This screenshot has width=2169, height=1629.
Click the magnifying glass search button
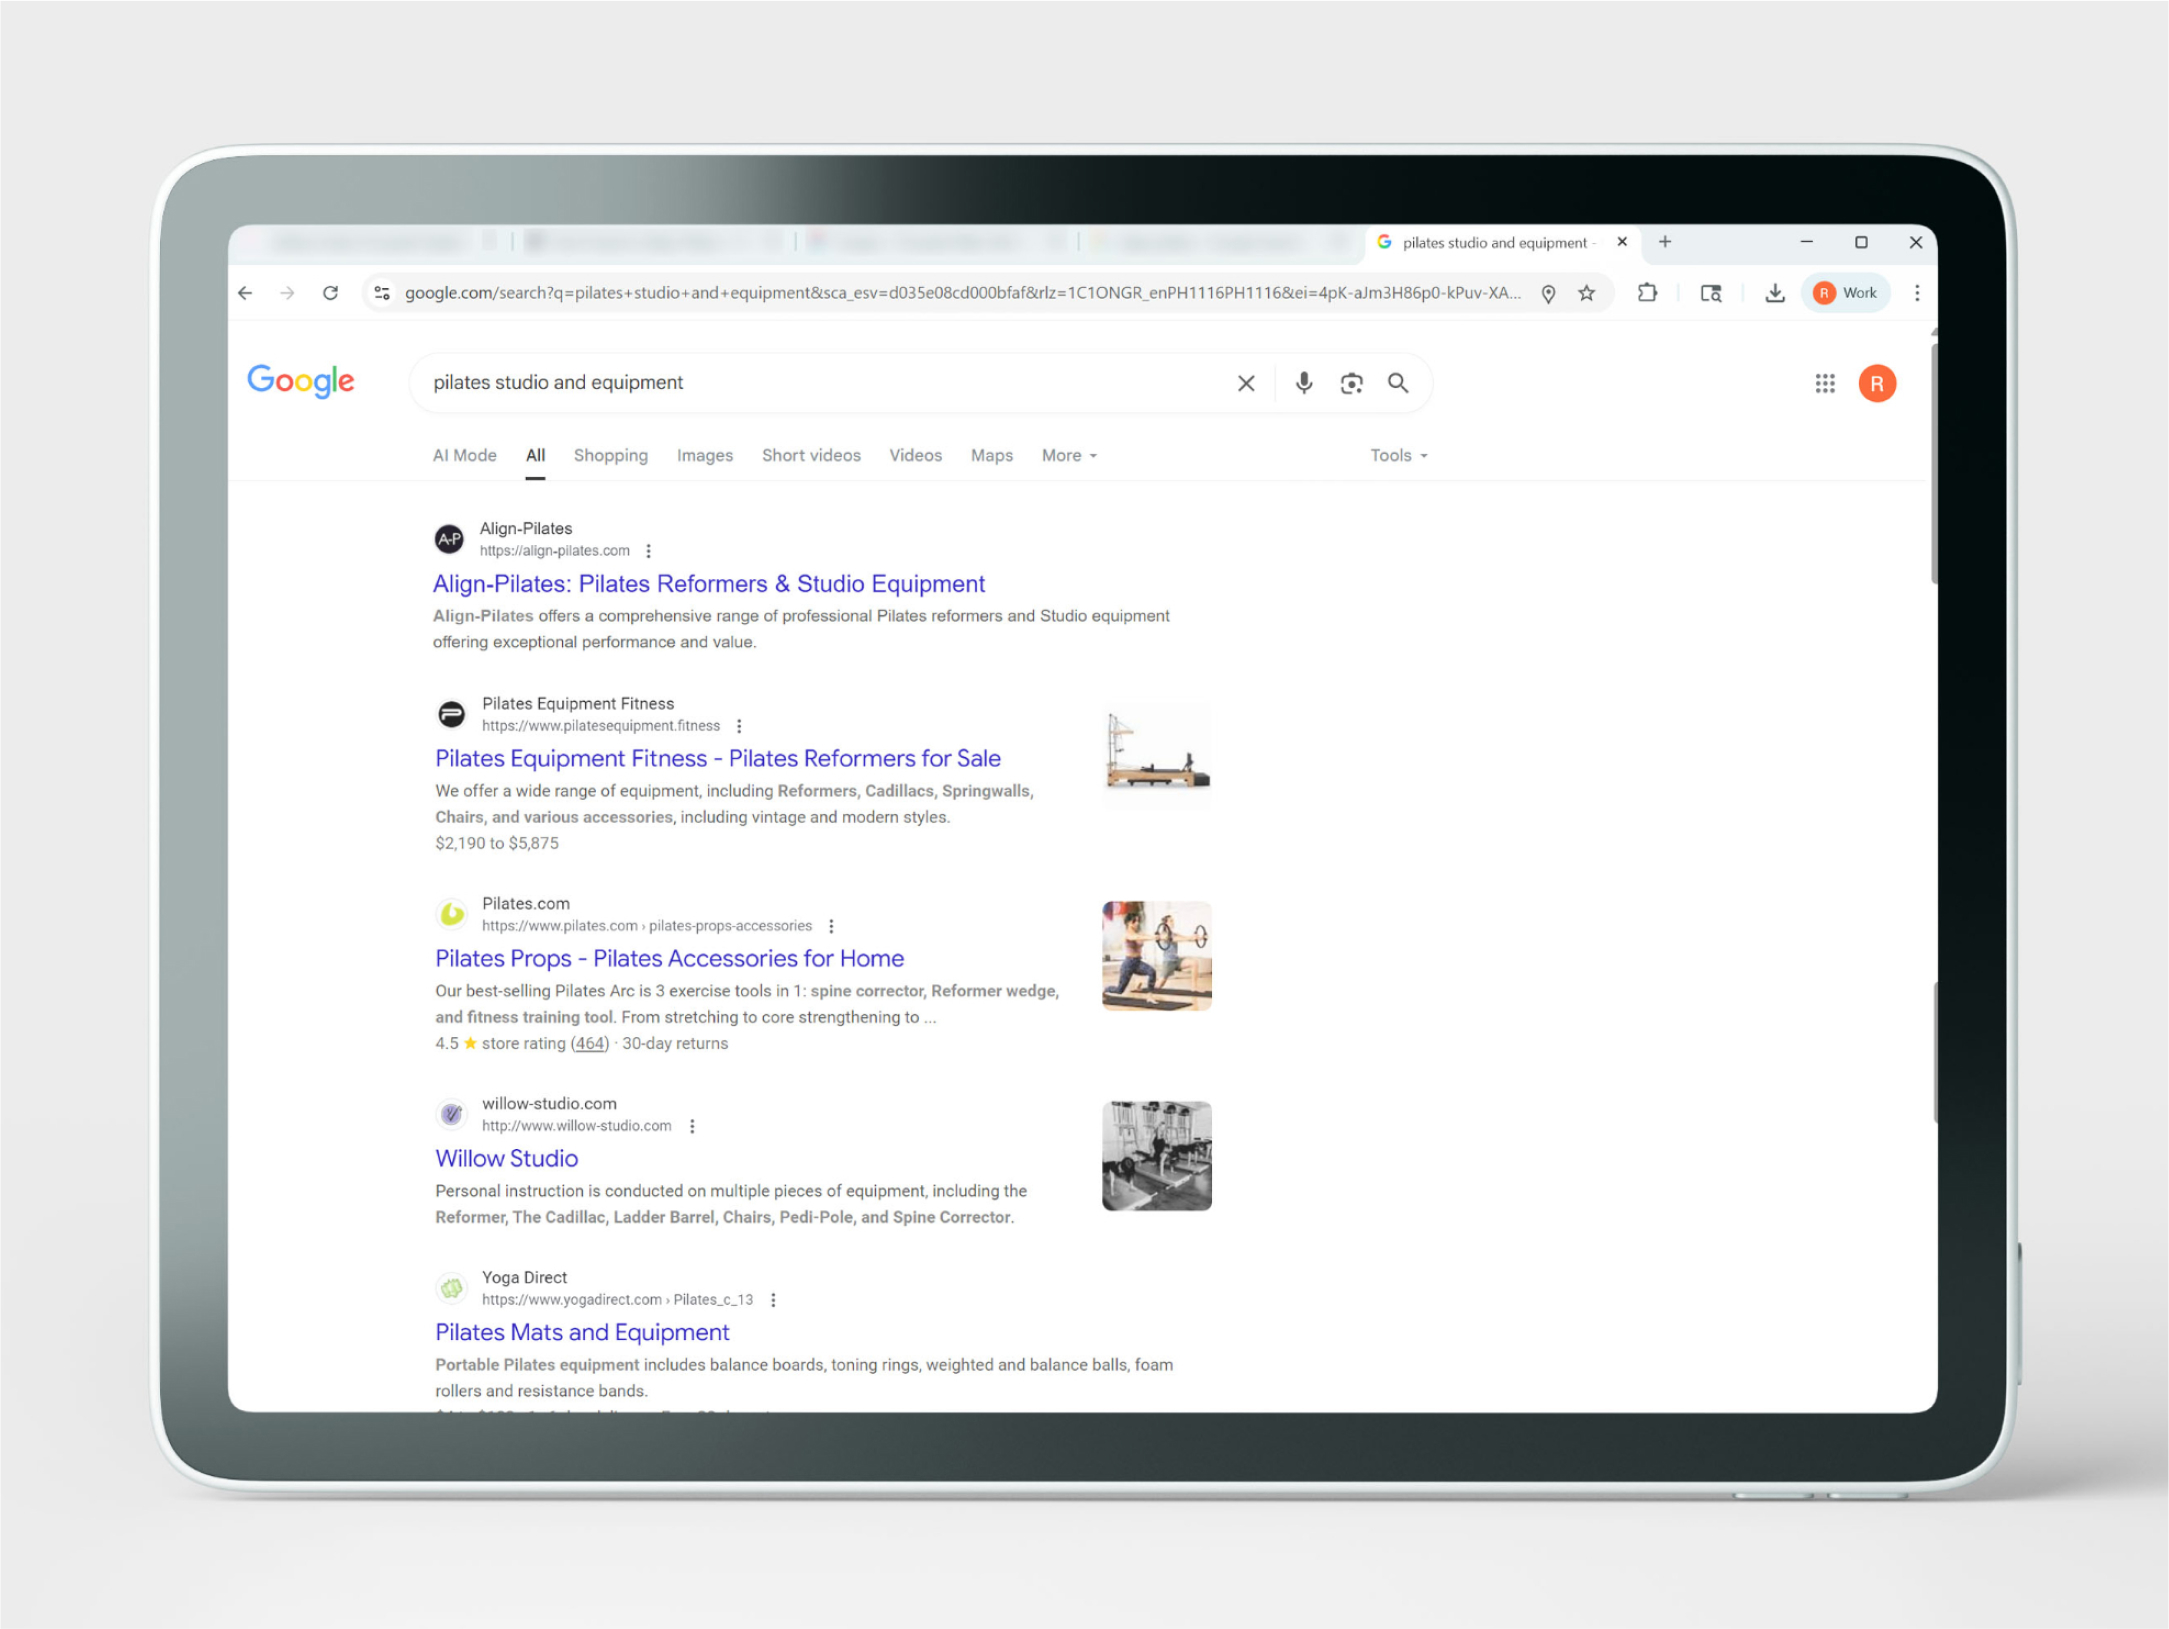click(x=1398, y=383)
